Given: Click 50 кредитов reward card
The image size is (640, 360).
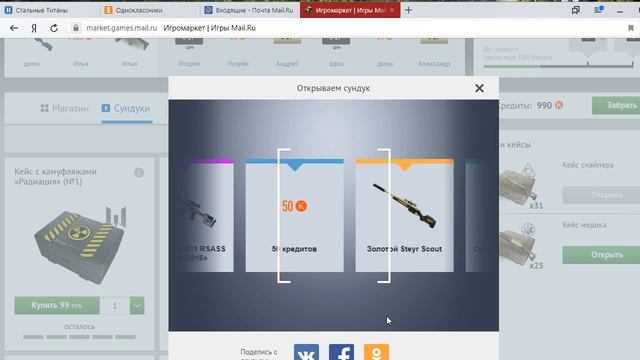Looking at the screenshot, I should [294, 216].
